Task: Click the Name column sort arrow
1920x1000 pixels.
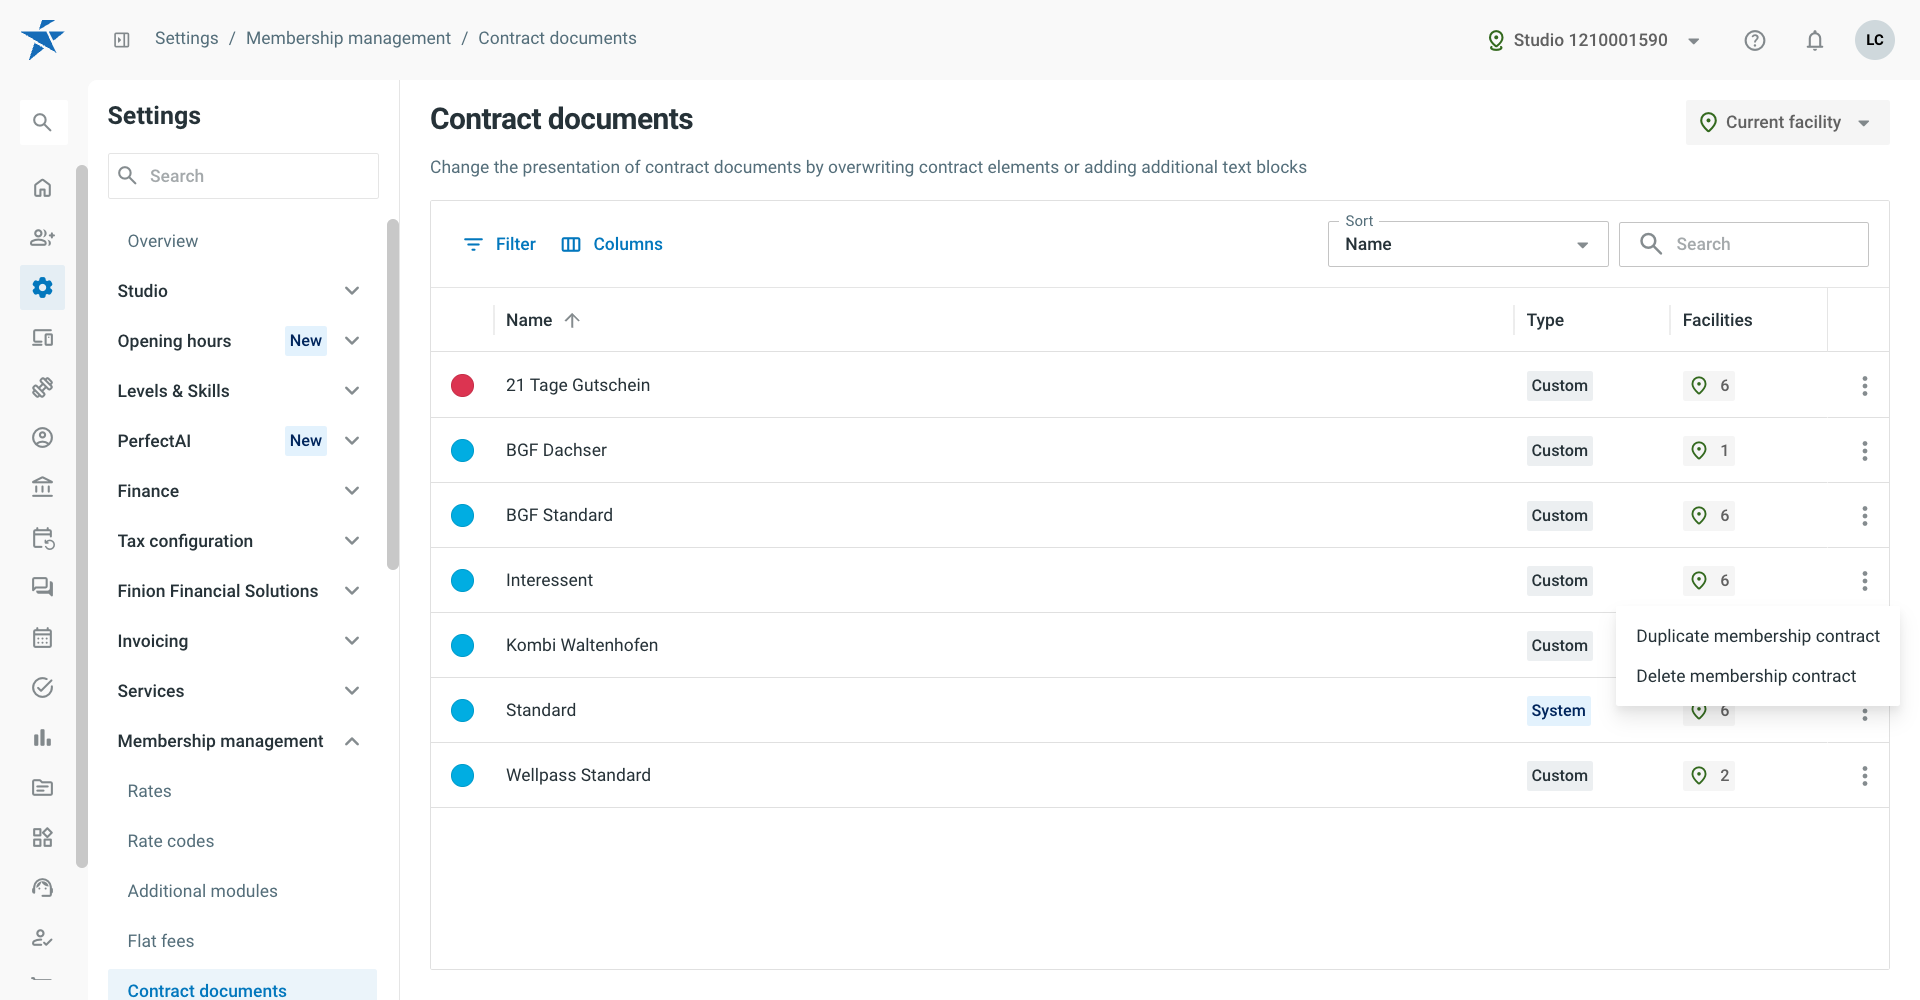Action: [572, 321]
